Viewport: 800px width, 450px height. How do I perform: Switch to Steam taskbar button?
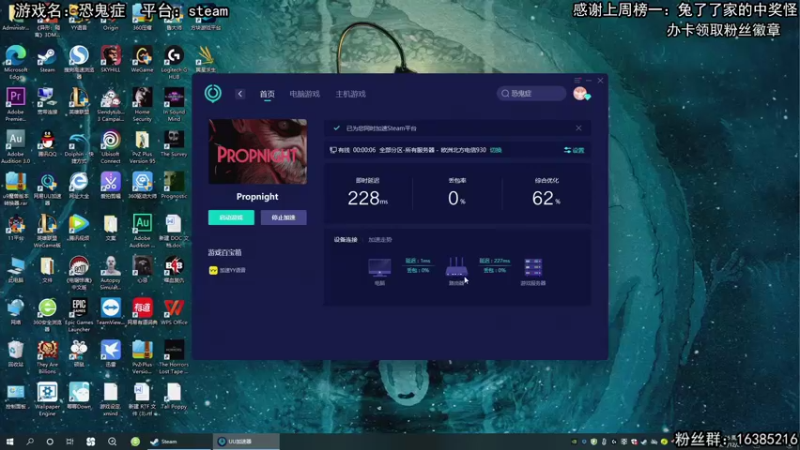click(177, 441)
